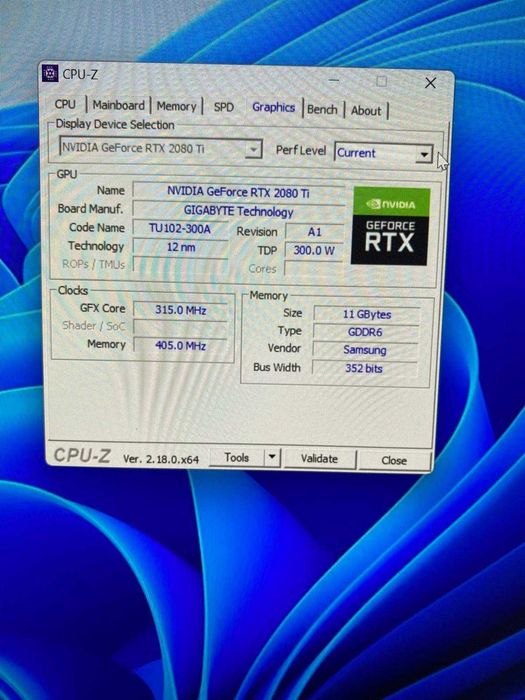Switch to the CPU tab
This screenshot has height=700, width=525.
(x=65, y=104)
